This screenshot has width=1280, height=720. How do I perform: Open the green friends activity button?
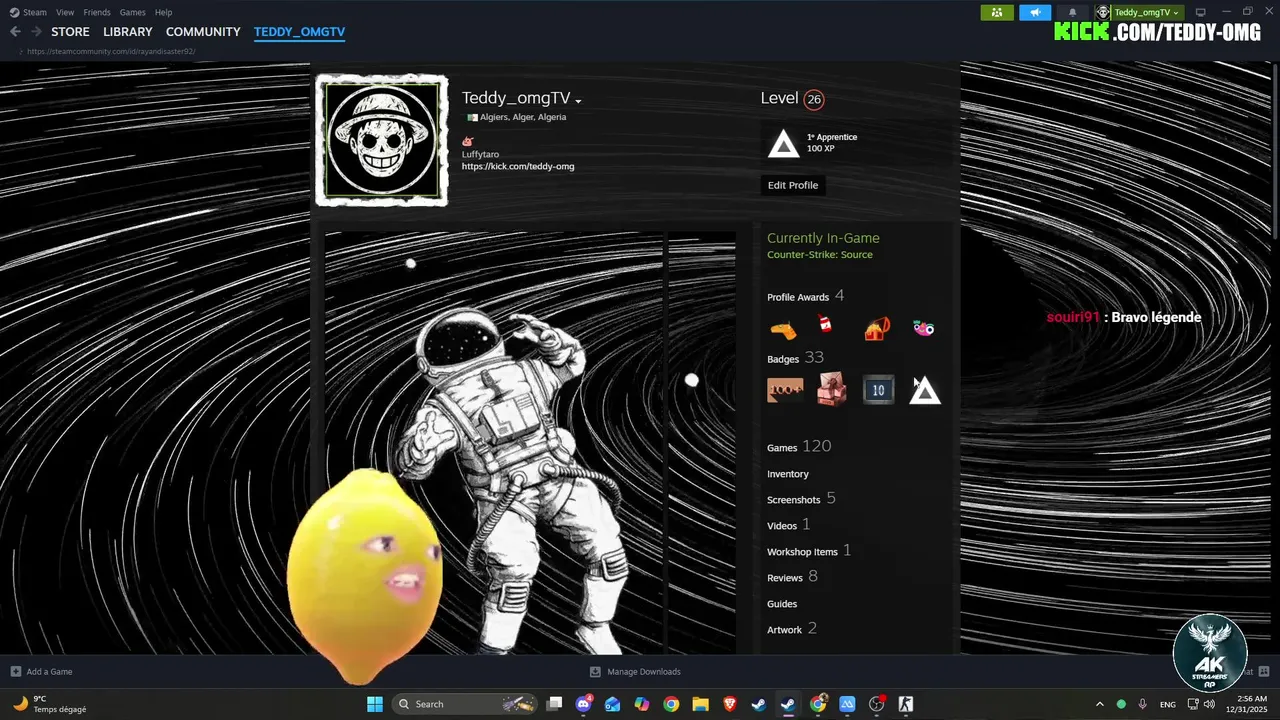997,12
